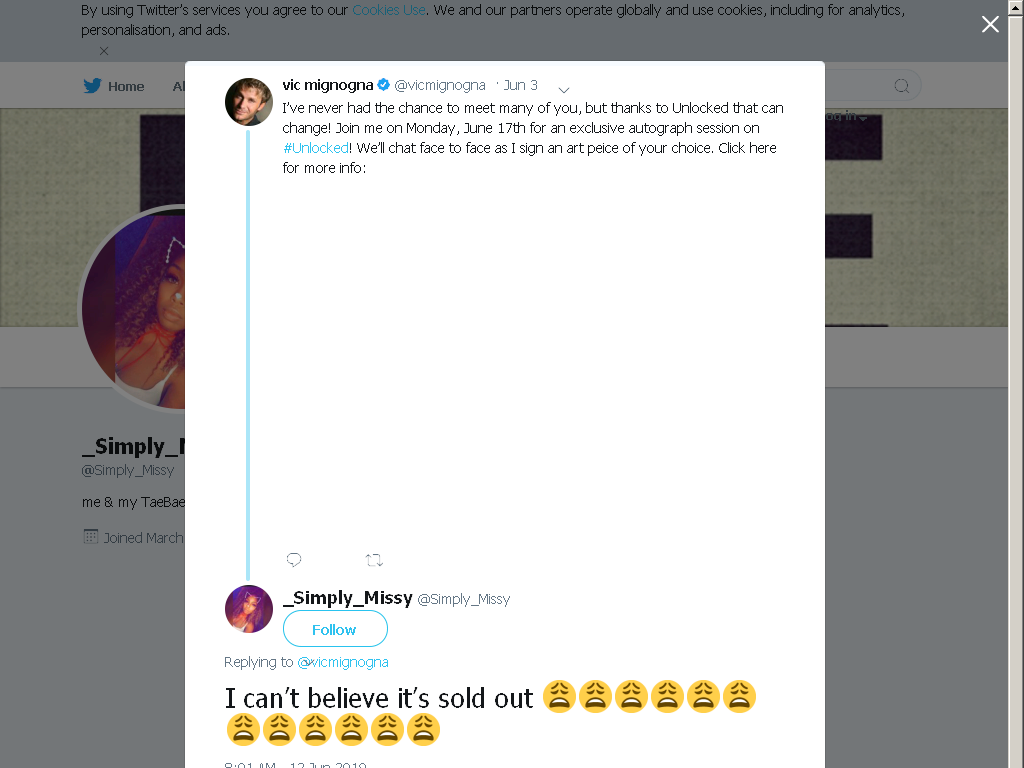Open the @Simply_Missy handle in reply
1024x768 pixels.
[x=464, y=599]
